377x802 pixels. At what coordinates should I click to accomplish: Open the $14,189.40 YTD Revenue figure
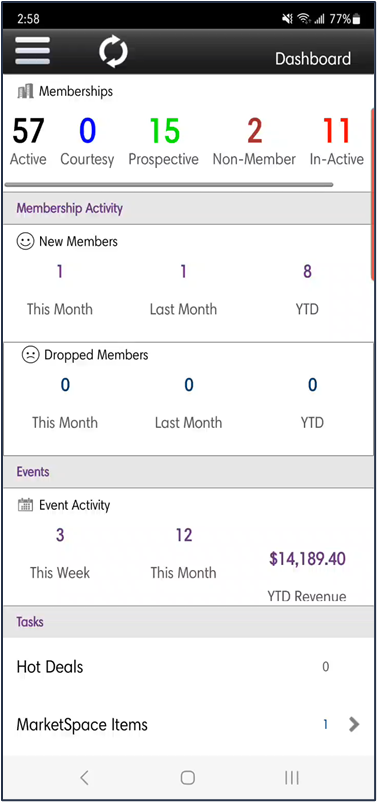(x=307, y=559)
